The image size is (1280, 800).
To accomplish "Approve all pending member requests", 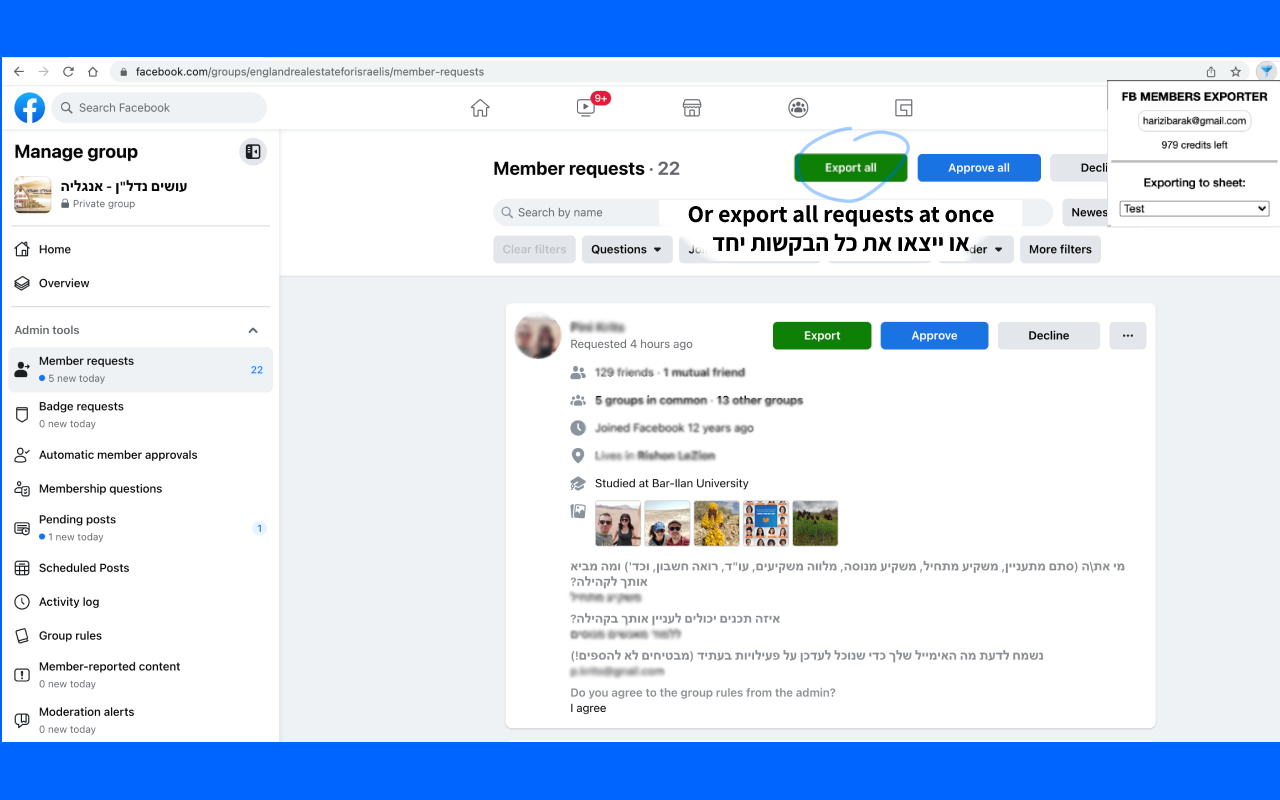I will pos(979,167).
